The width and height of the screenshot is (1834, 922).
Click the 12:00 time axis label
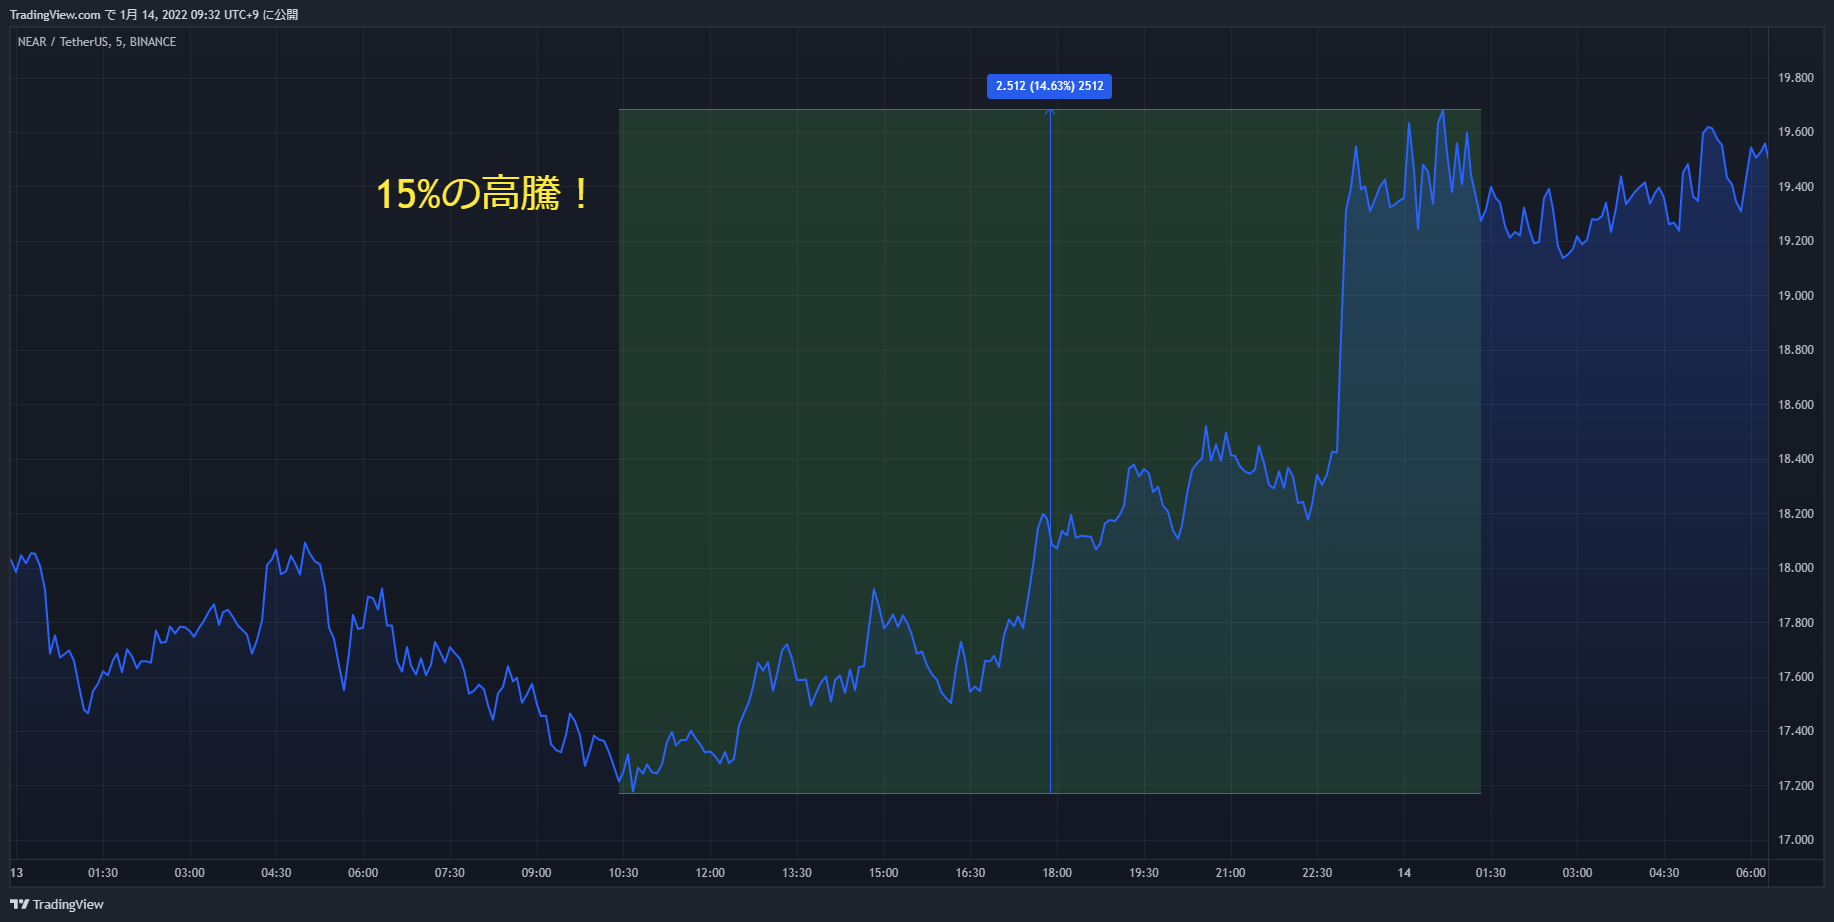(710, 873)
